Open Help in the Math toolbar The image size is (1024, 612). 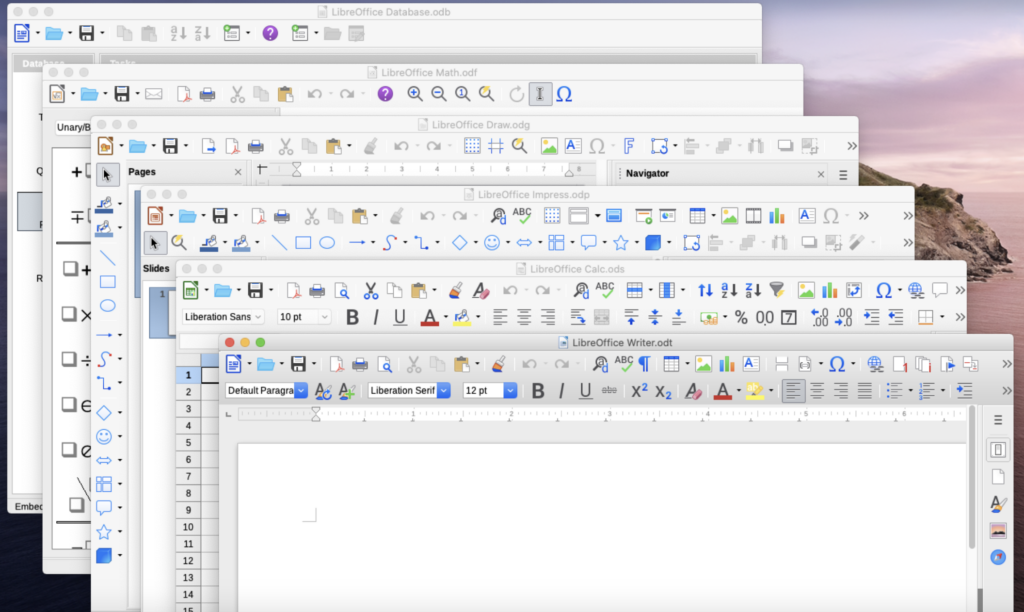[x=385, y=94]
